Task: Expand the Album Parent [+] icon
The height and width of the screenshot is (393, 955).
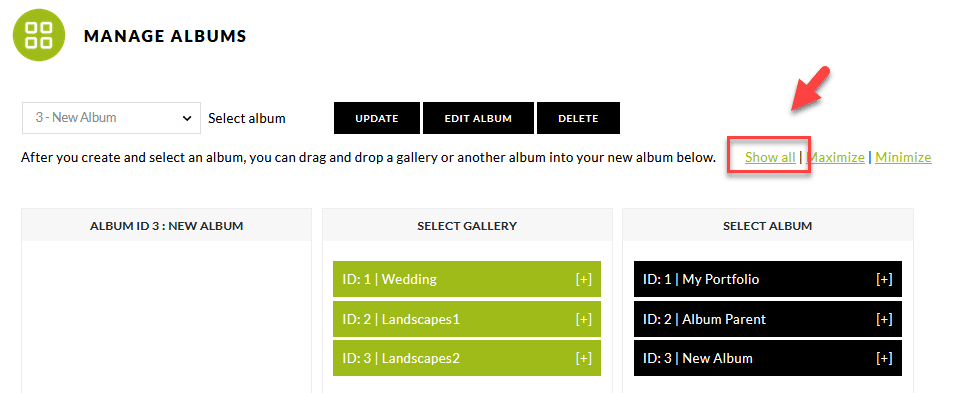Action: (x=884, y=319)
